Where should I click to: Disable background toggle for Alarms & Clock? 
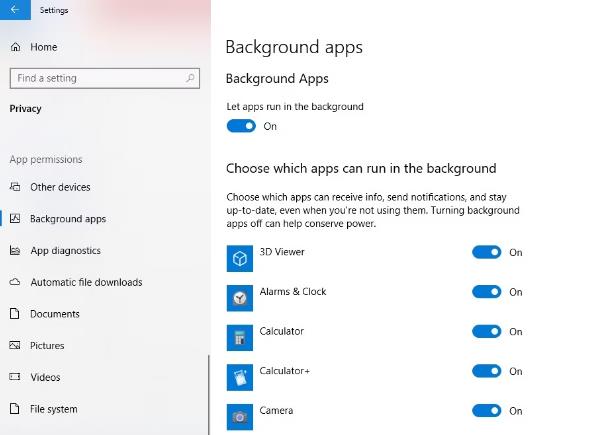pos(487,292)
